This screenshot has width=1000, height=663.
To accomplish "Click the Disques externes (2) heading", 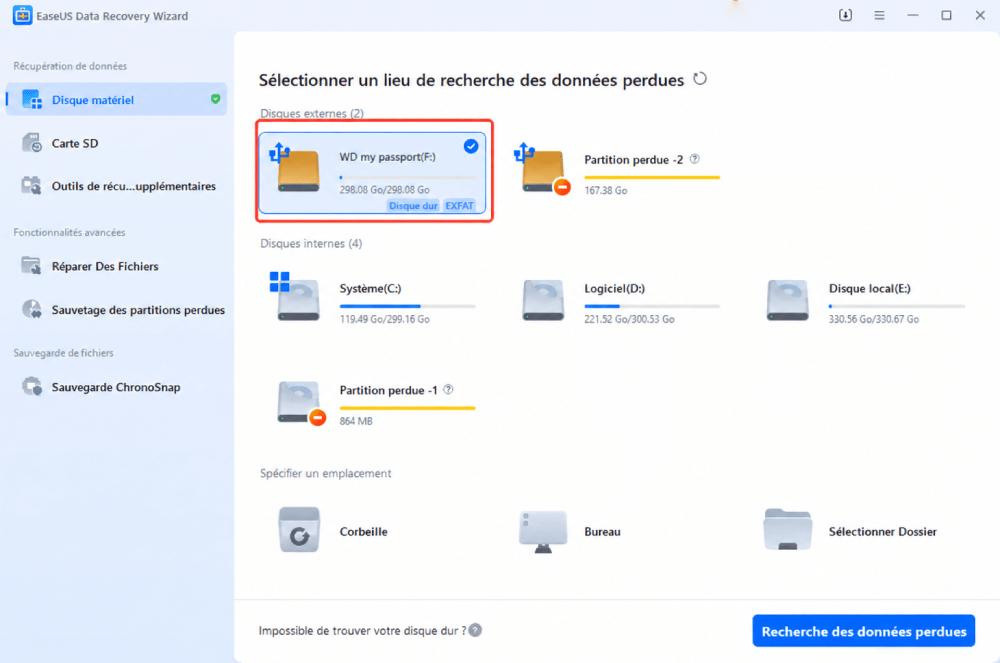I will point(311,113).
